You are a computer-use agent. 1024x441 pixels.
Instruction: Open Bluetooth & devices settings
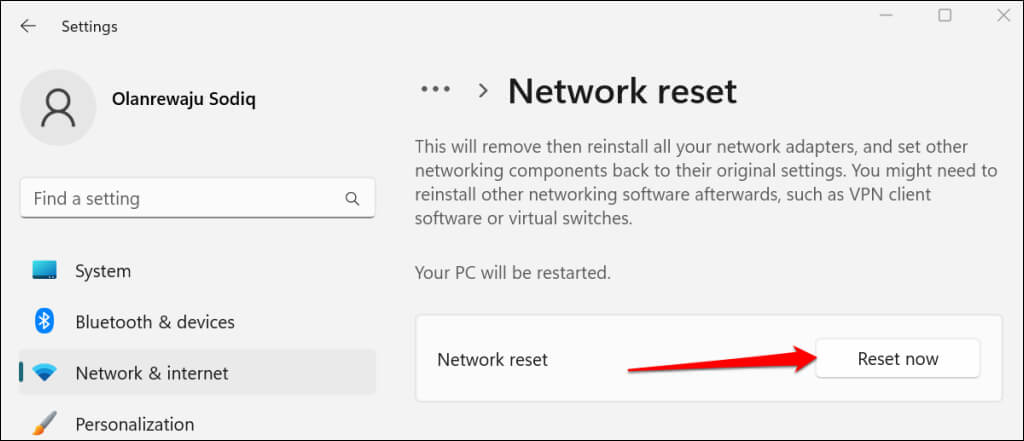[x=155, y=322]
